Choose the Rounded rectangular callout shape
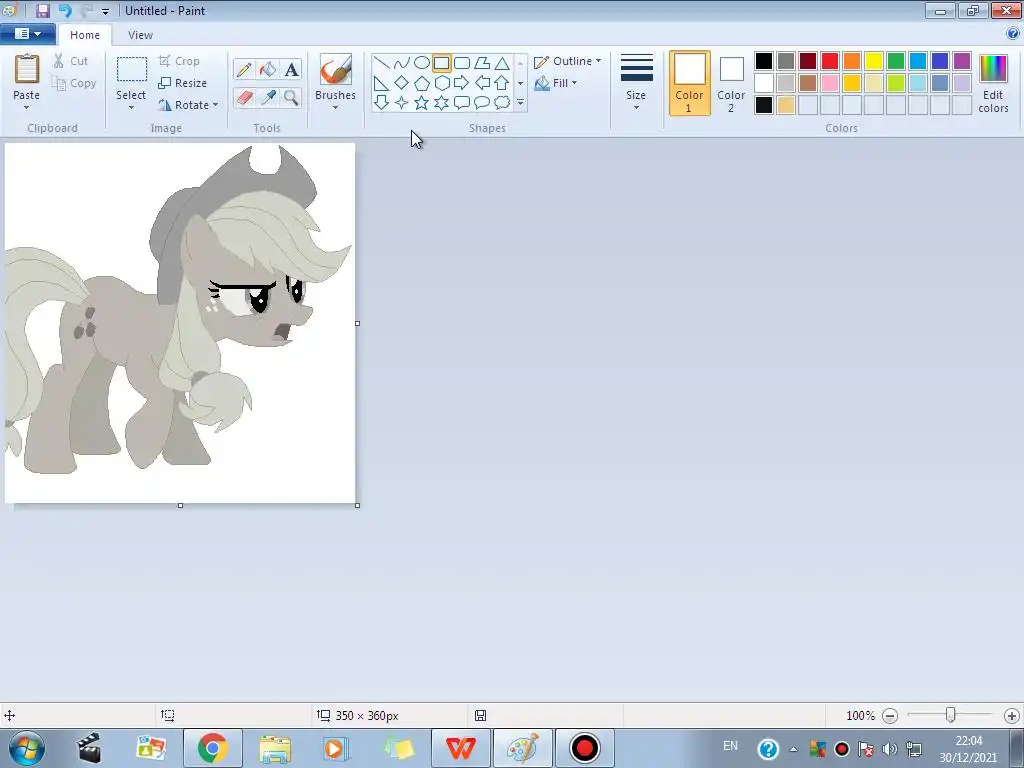The width and height of the screenshot is (1024, 768). point(462,103)
